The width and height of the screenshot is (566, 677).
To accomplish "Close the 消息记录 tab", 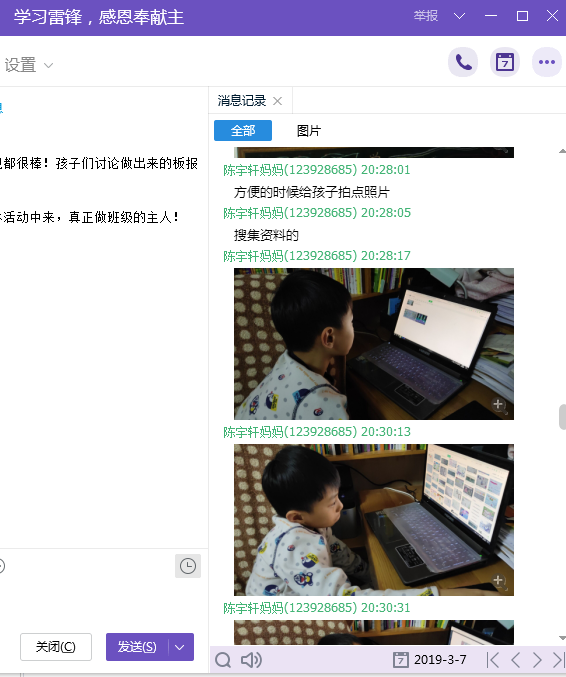I will [278, 101].
